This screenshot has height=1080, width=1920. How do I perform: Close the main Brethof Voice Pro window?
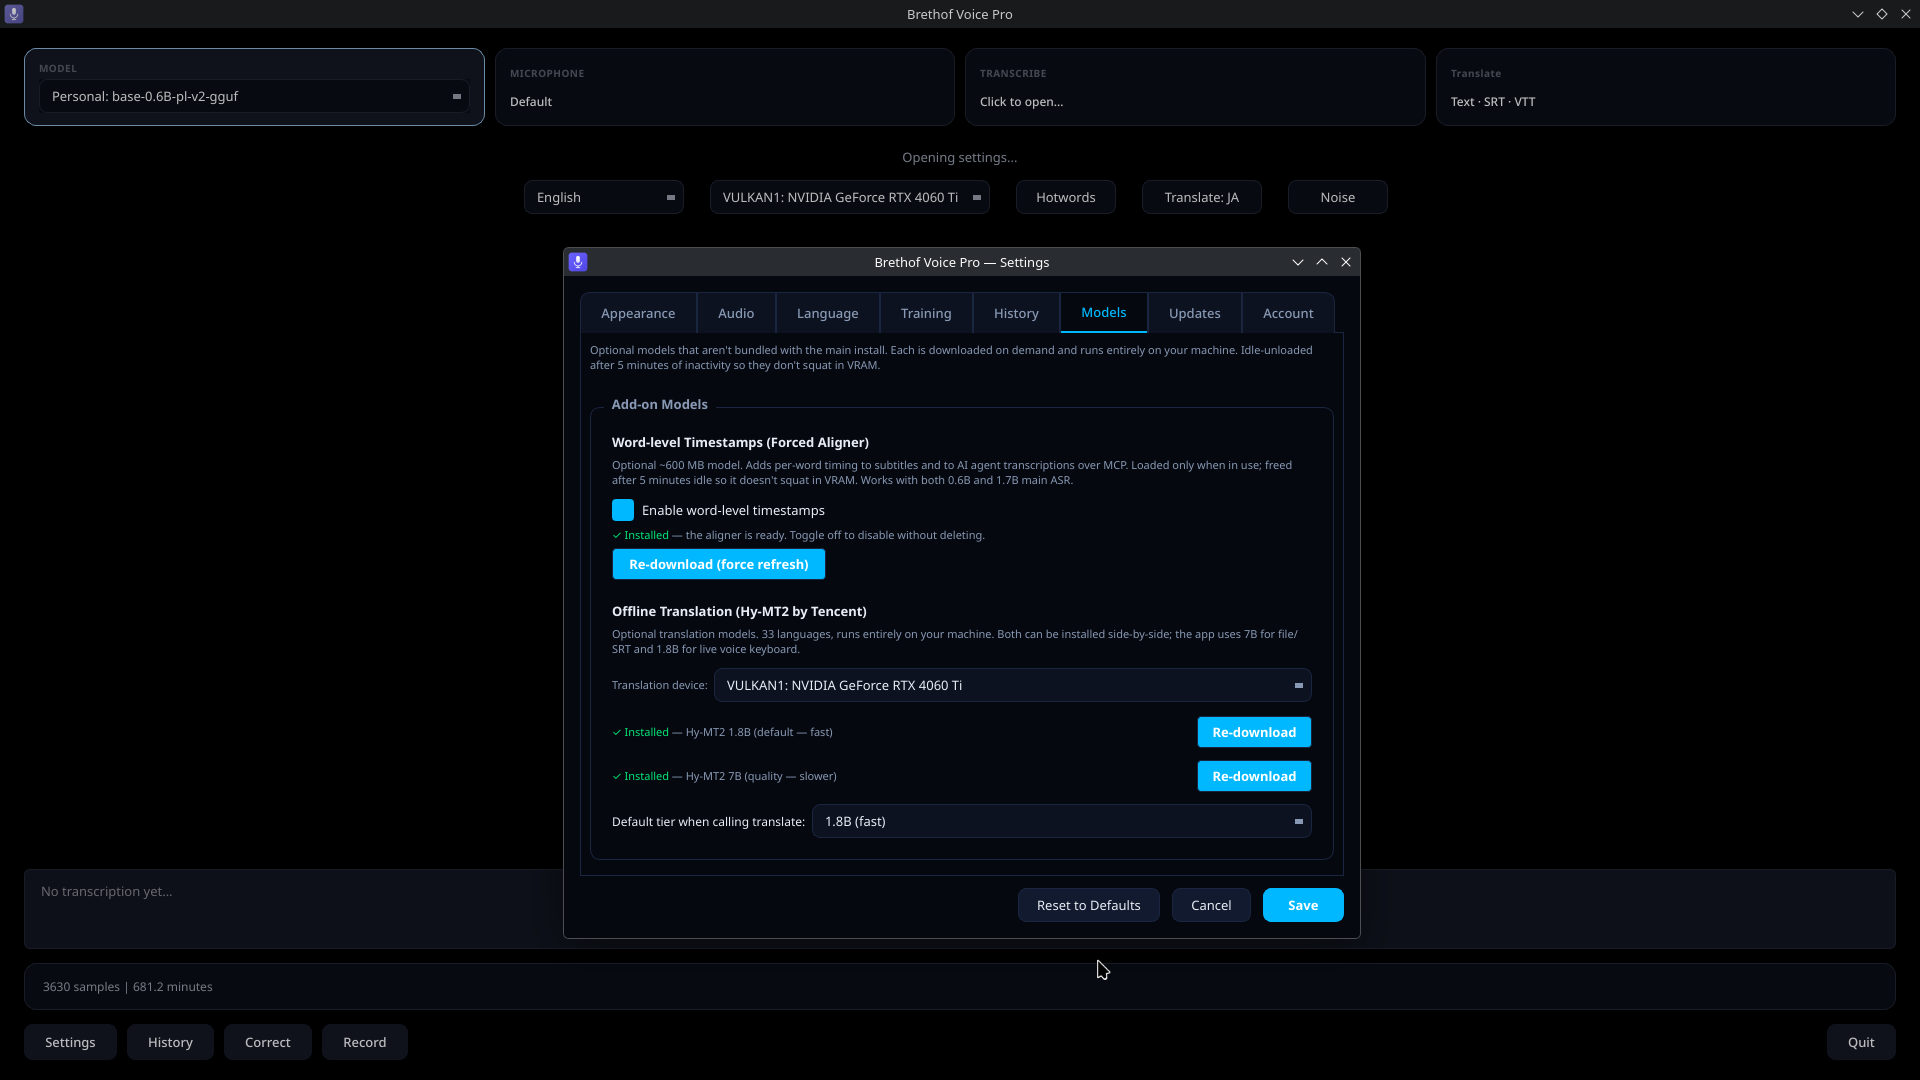pos(1906,14)
